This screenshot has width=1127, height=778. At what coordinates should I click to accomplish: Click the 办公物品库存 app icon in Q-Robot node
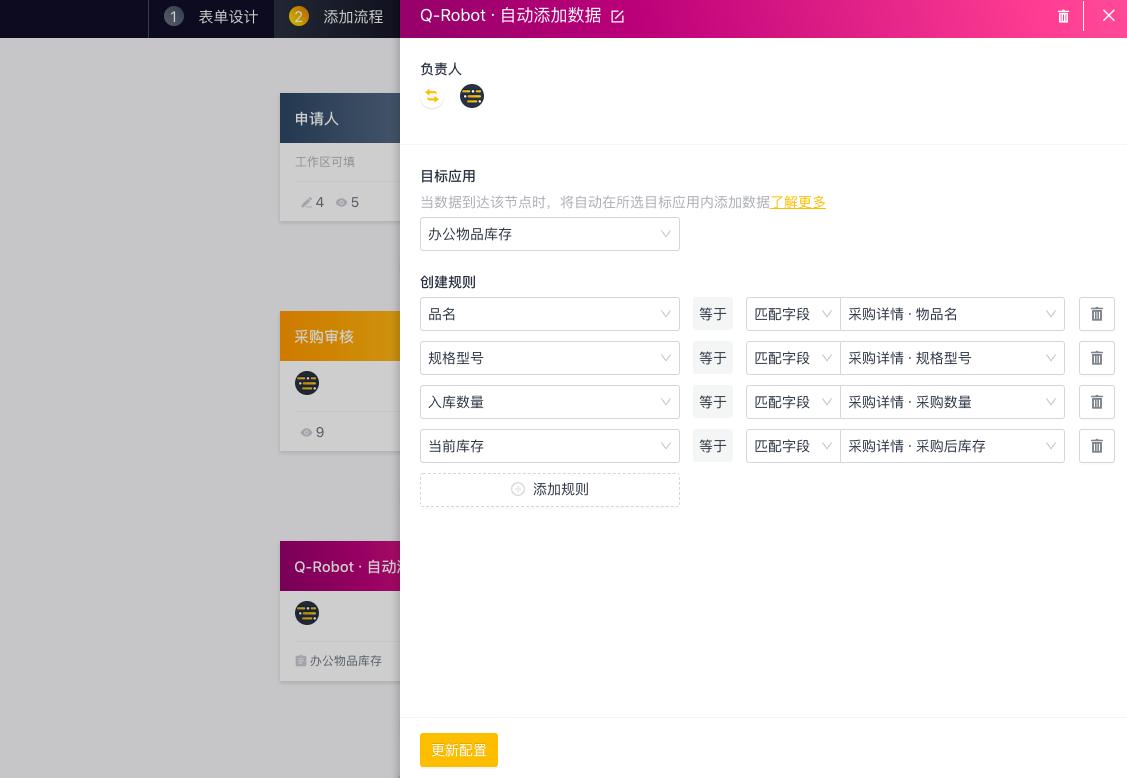tap(301, 660)
